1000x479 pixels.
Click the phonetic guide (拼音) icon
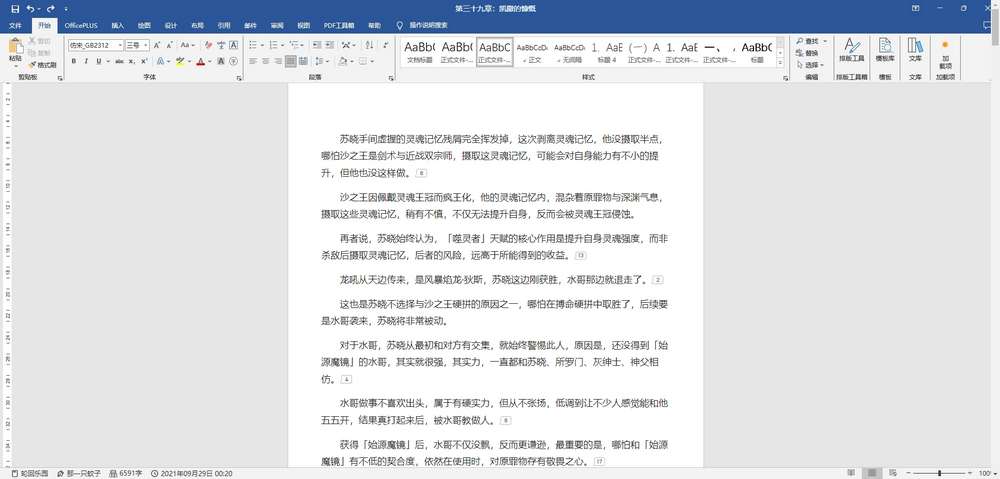(221, 45)
